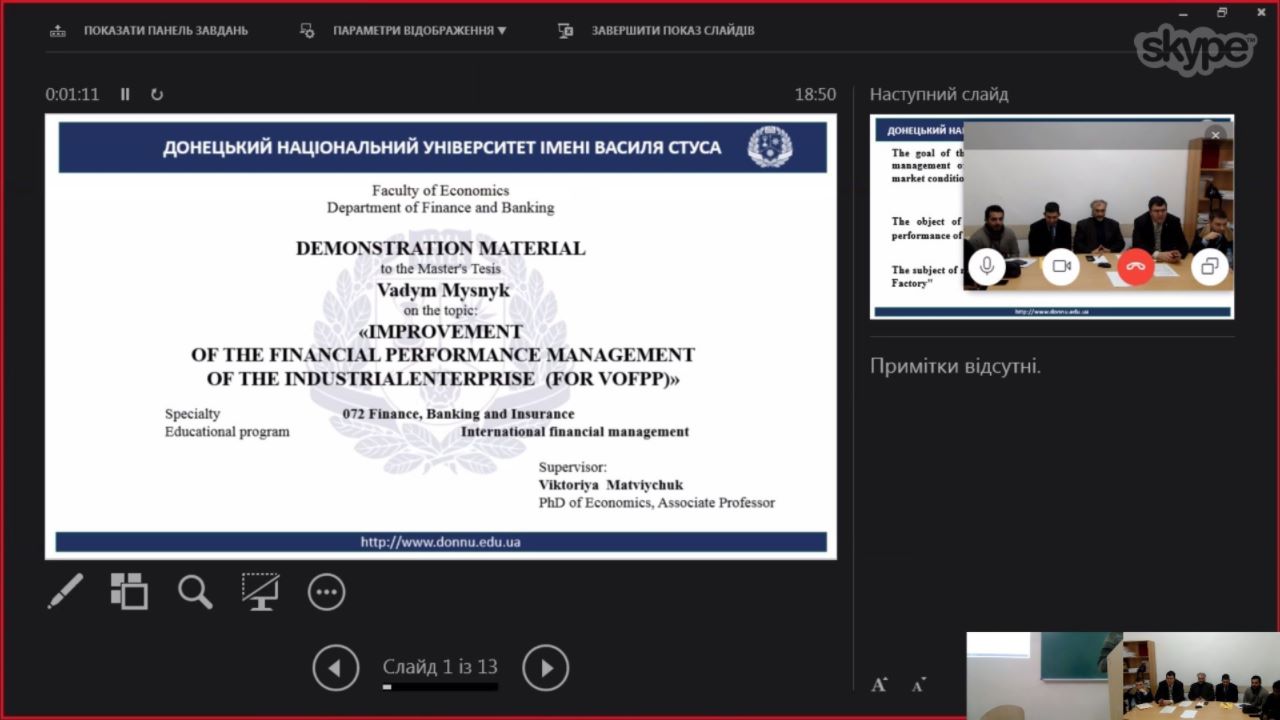Viewport: 1280px width, 720px height.
Task: Click the DEMONSTRATION MATERIAL heading
Action: [x=441, y=248]
